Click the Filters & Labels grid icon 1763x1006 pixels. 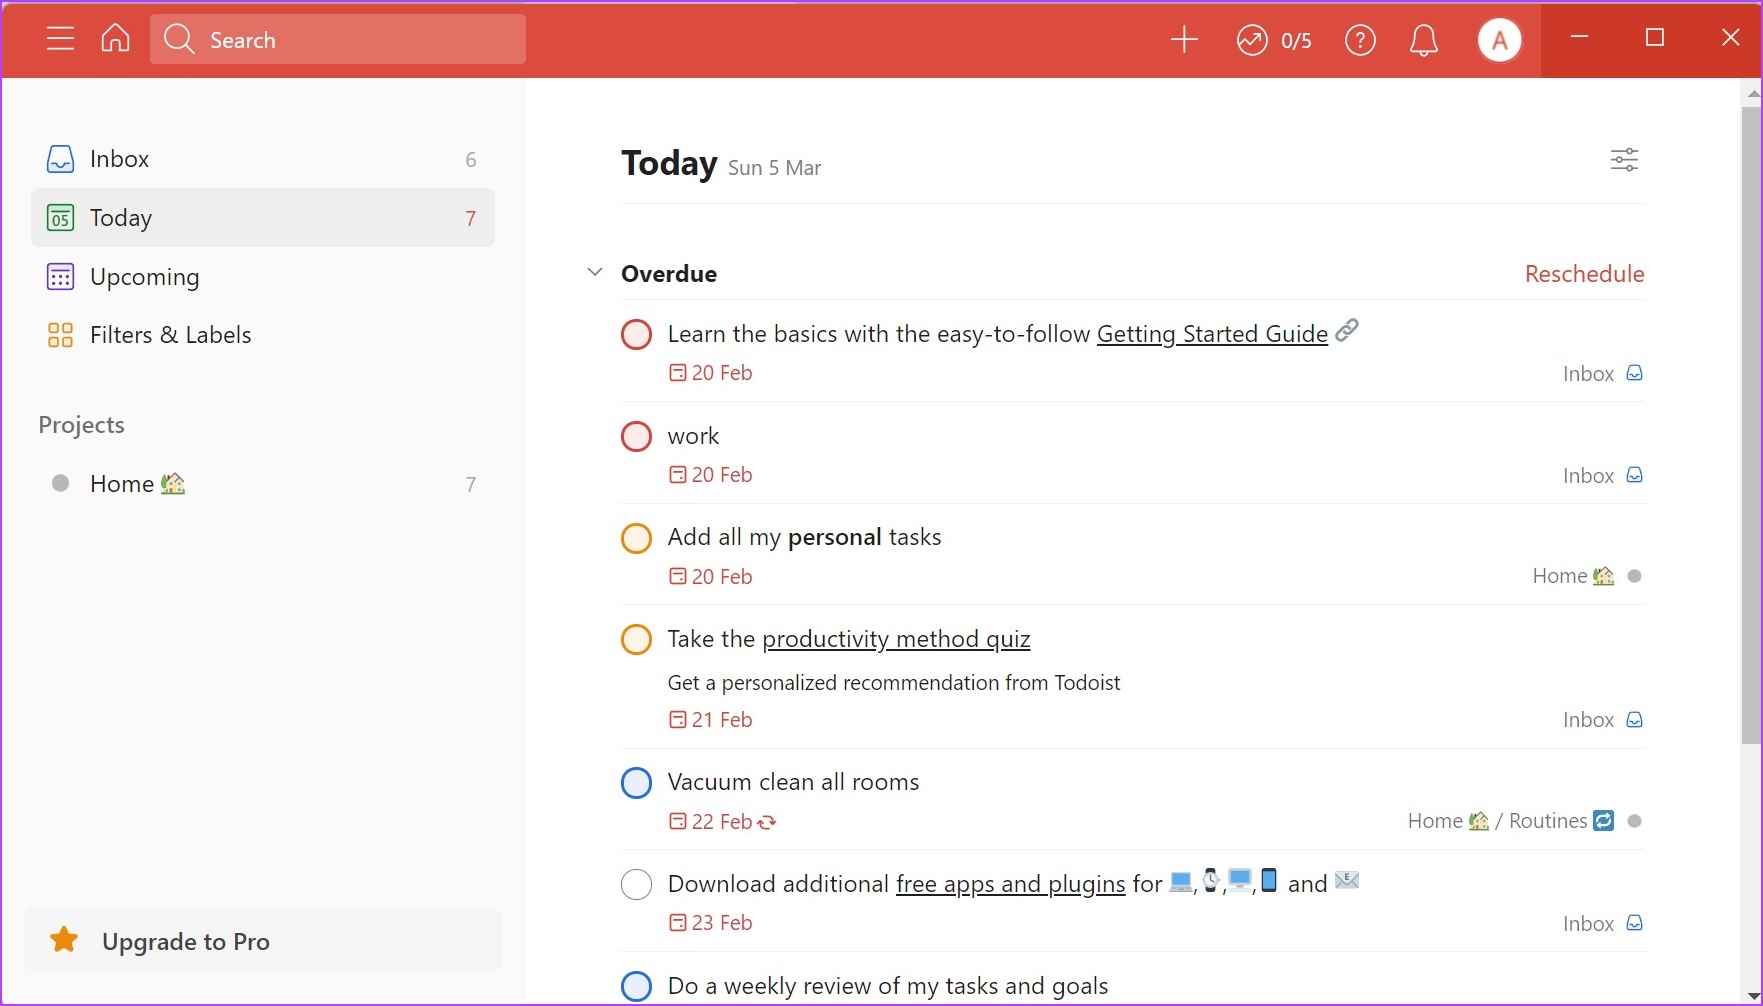60,335
